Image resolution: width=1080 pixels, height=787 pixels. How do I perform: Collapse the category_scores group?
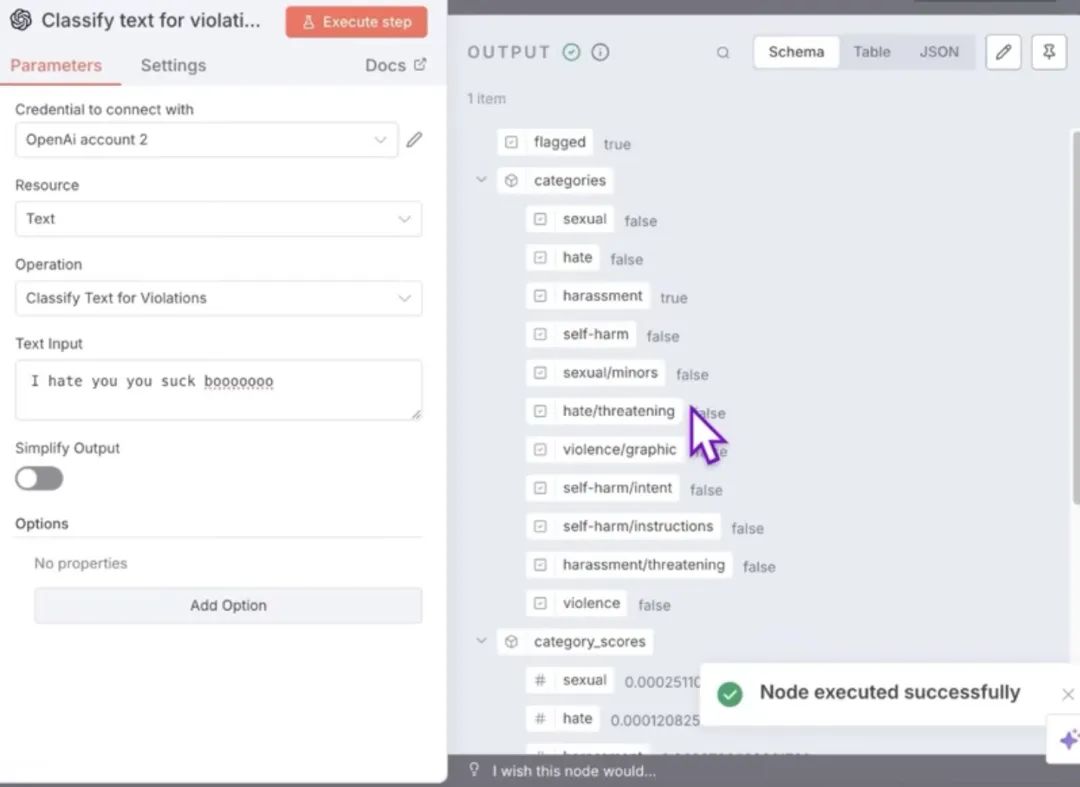click(481, 641)
